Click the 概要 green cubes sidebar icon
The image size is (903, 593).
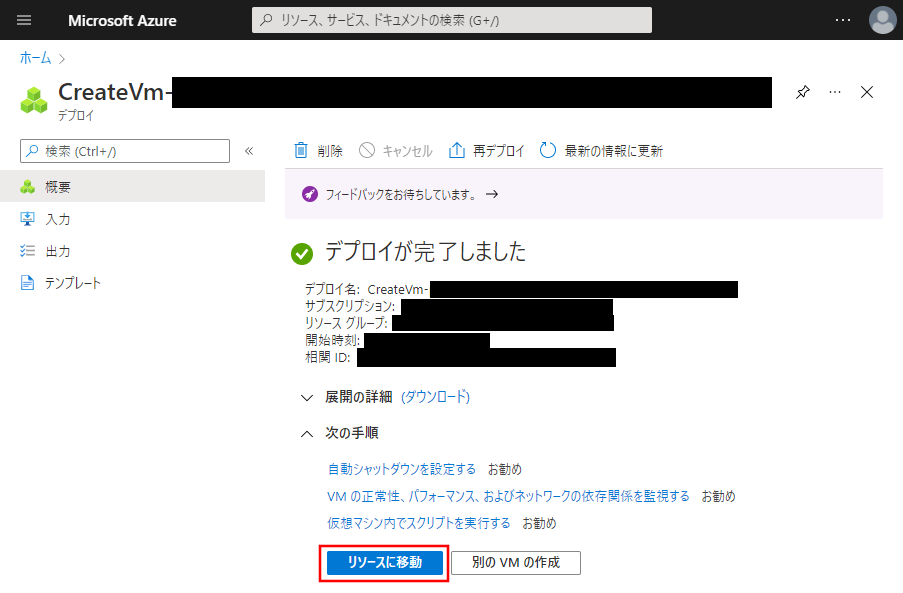coord(27,187)
